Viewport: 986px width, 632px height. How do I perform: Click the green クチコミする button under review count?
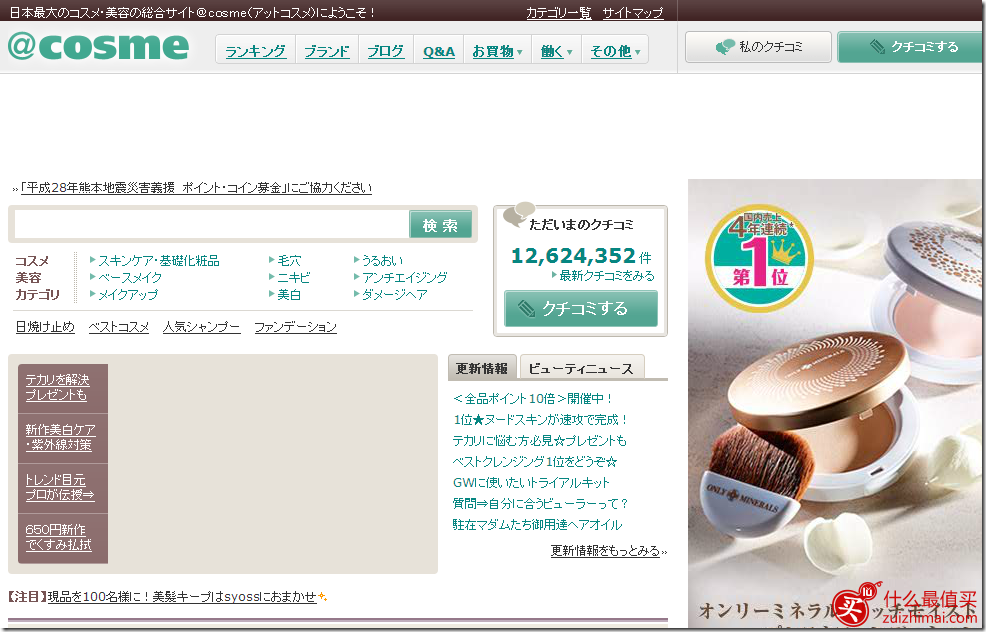coord(580,308)
